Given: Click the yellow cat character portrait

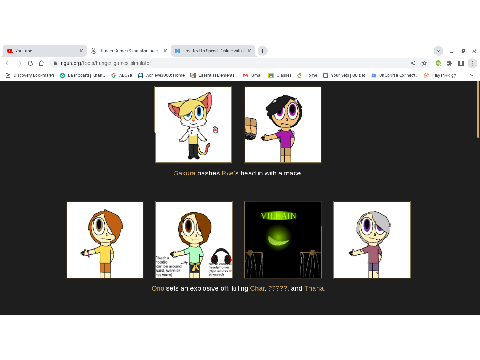Looking at the screenshot, I should [193, 125].
